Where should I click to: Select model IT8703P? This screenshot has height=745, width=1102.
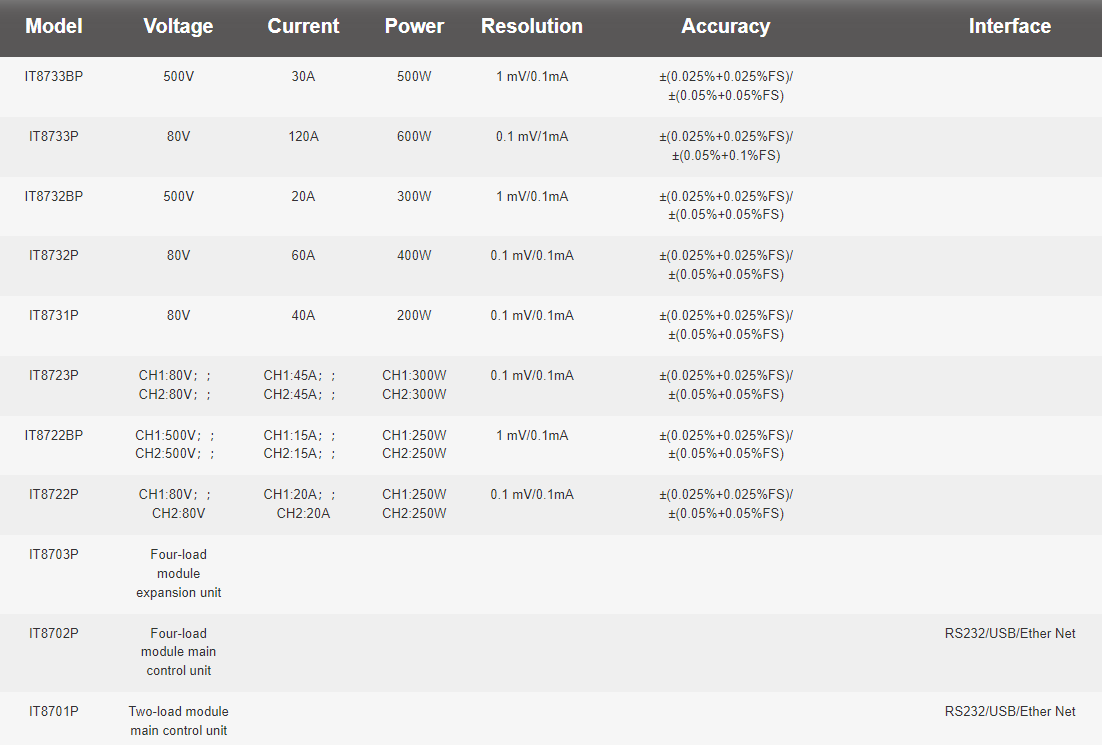[53, 555]
